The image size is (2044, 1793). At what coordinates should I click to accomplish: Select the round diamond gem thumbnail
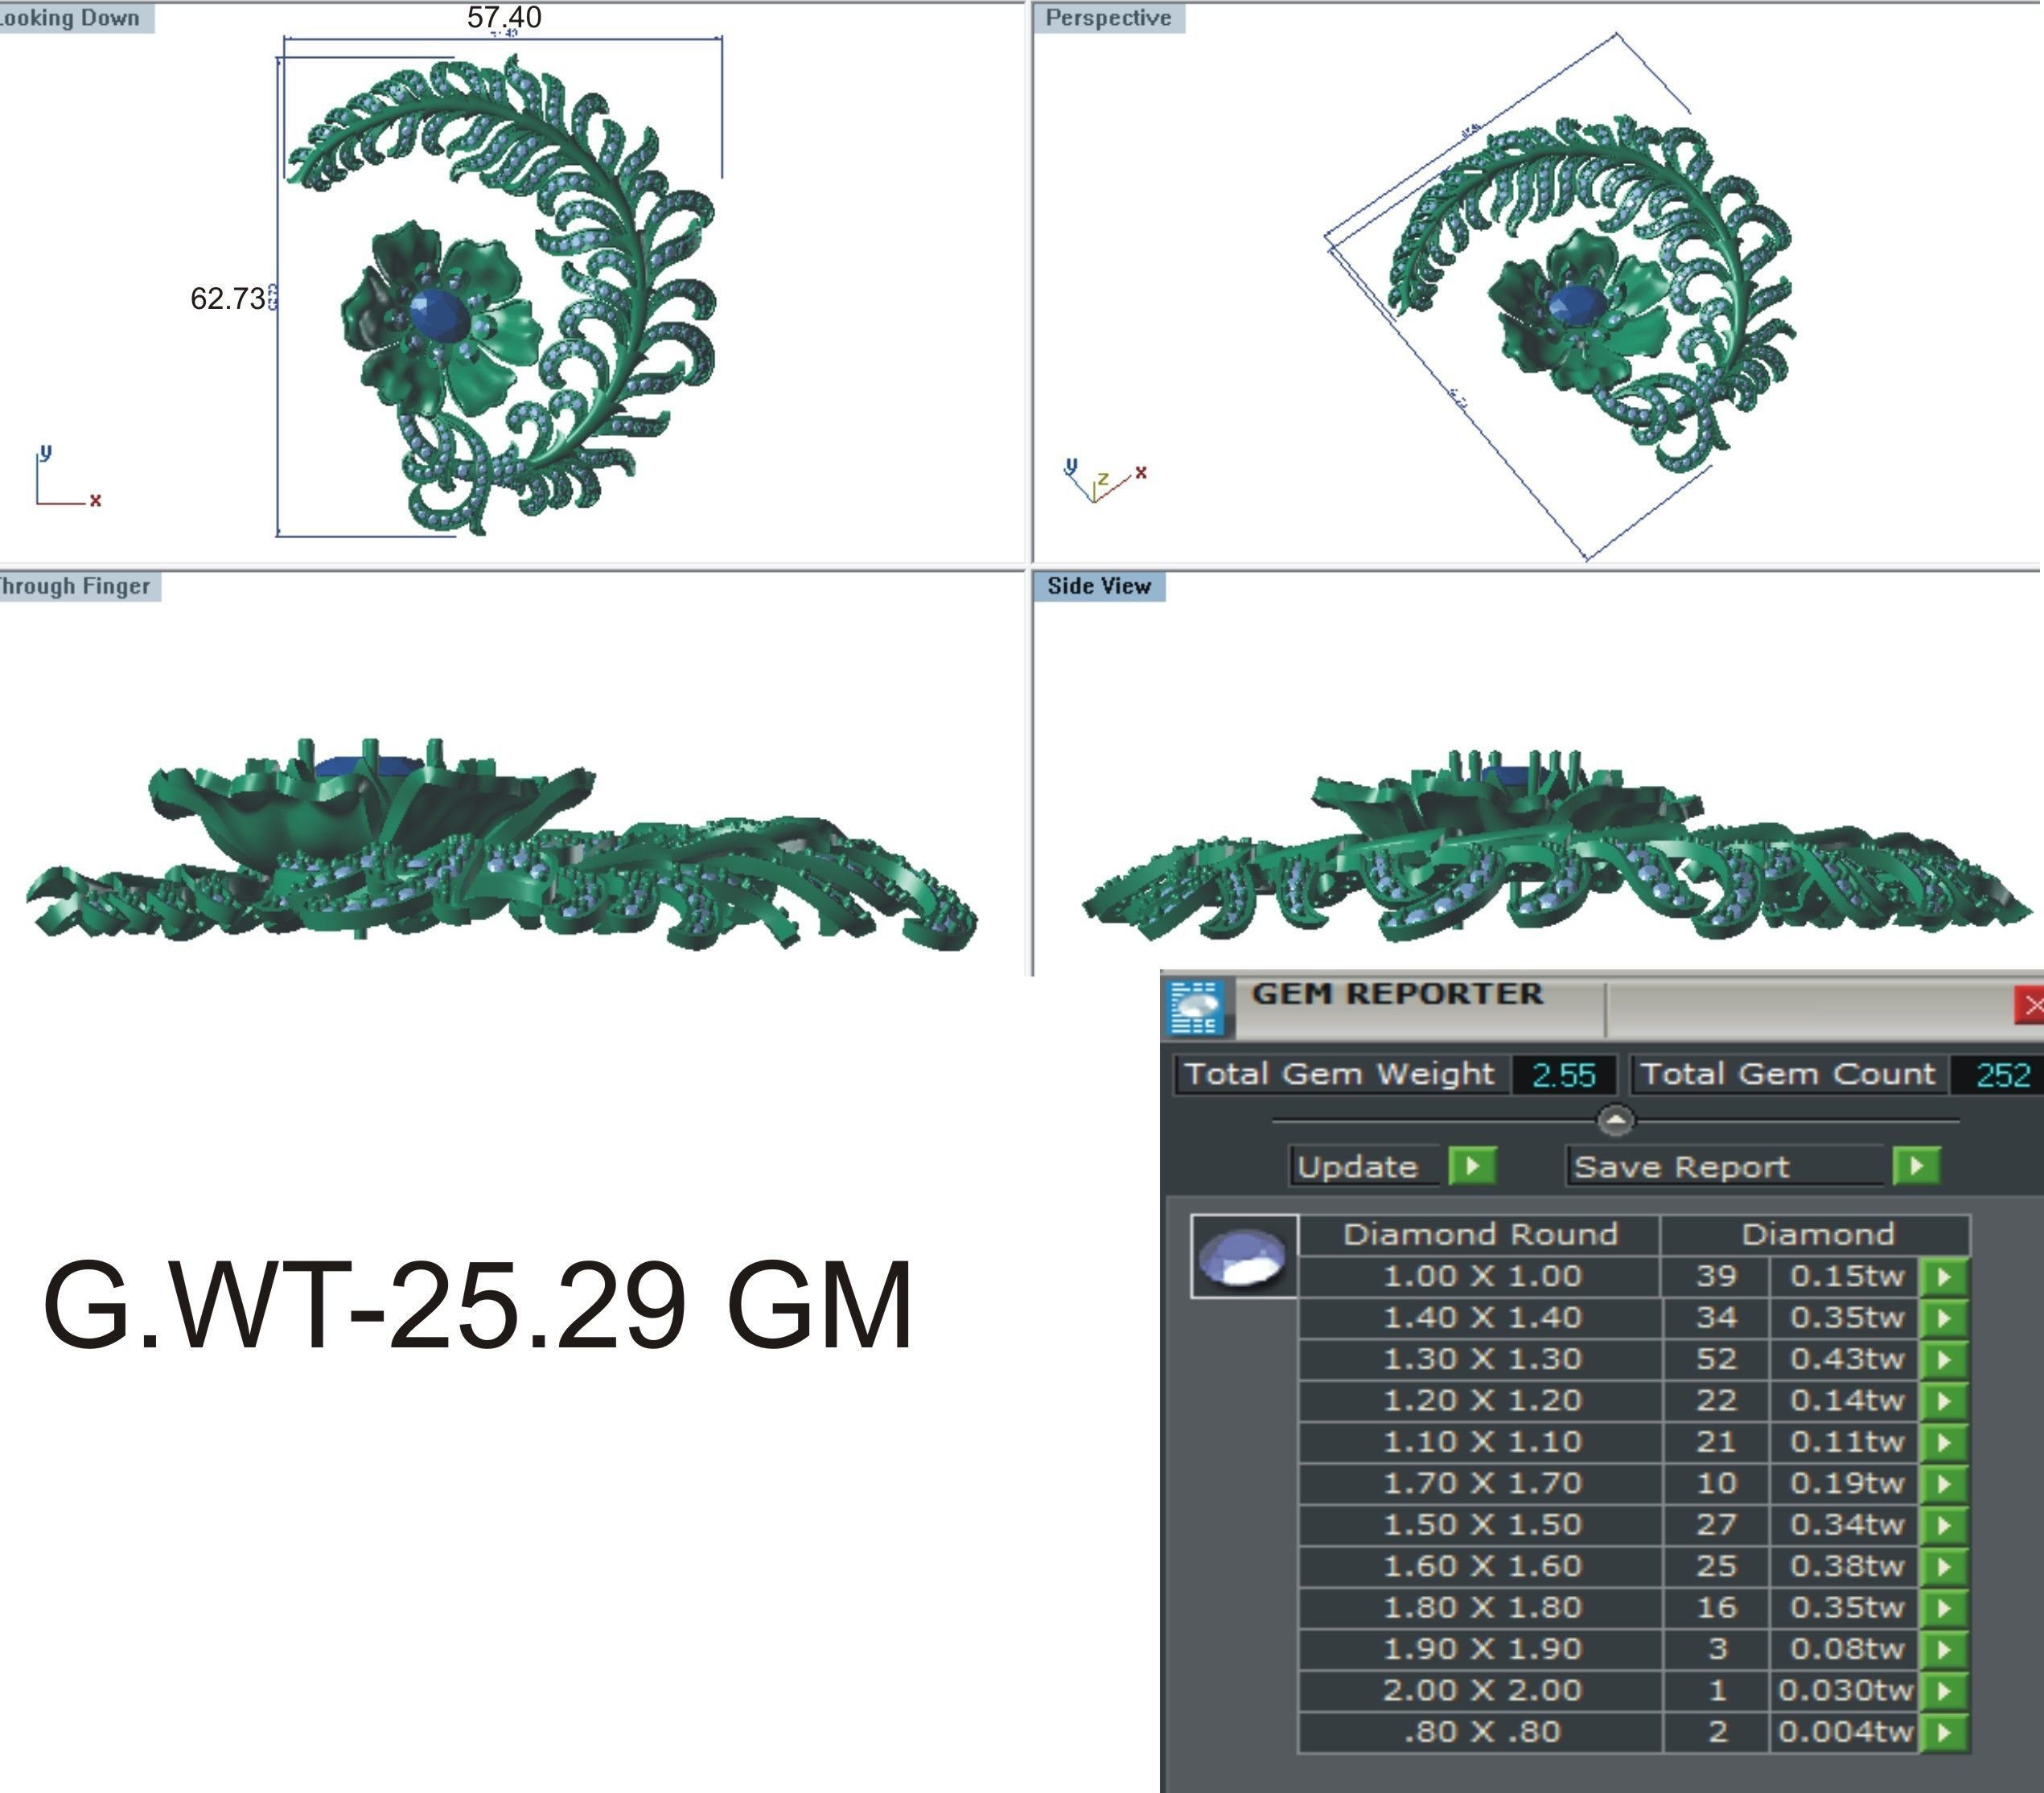coord(1243,1257)
